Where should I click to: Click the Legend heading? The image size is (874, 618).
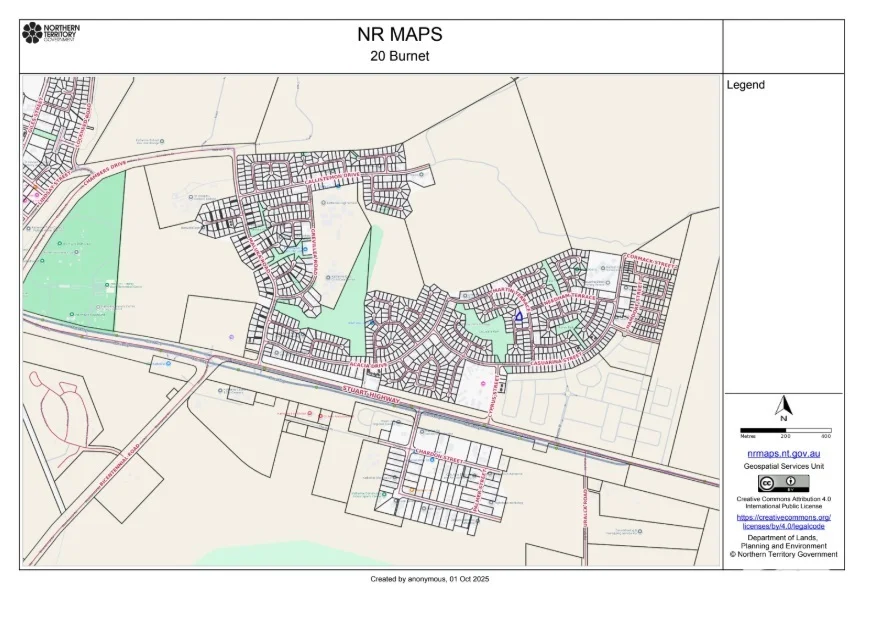[745, 85]
